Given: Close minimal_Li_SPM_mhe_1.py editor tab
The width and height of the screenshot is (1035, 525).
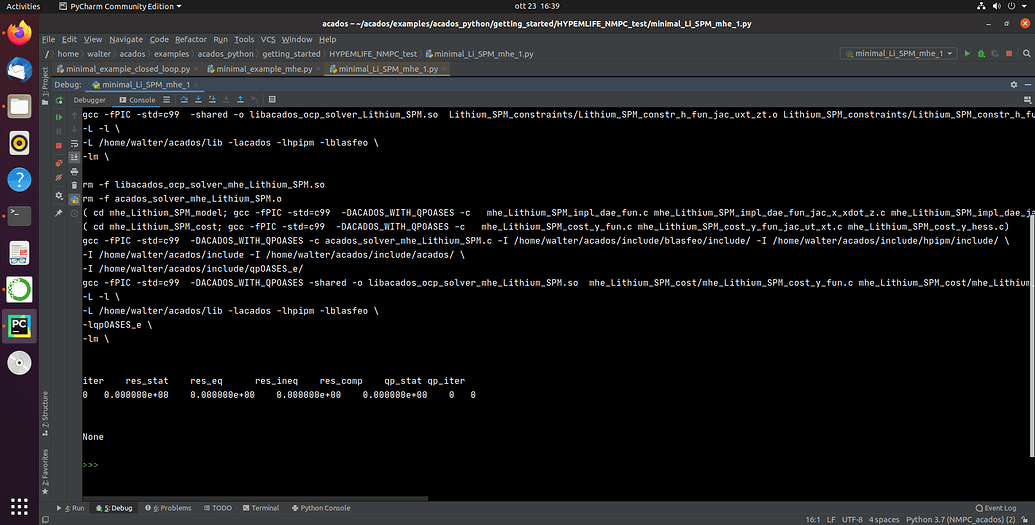Looking at the screenshot, I should tap(444, 69).
